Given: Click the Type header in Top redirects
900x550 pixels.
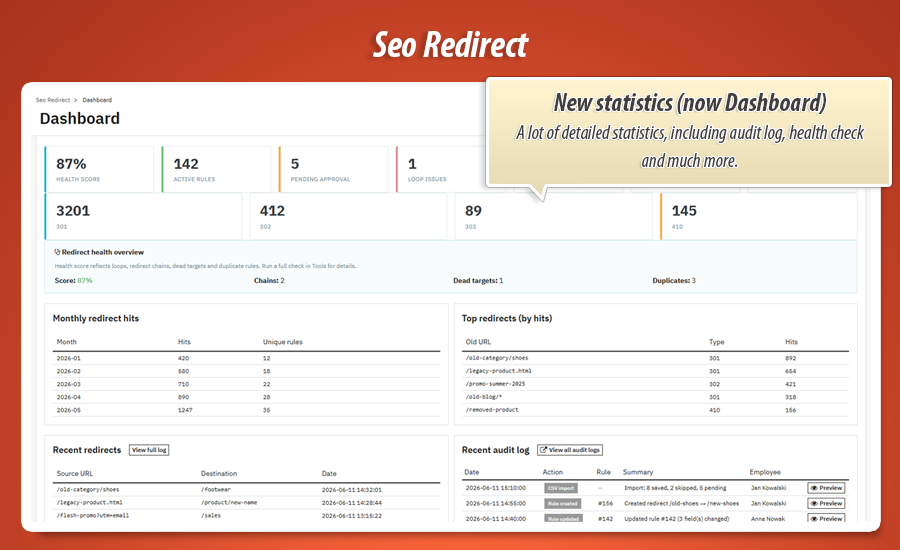Looking at the screenshot, I should coord(716,342).
